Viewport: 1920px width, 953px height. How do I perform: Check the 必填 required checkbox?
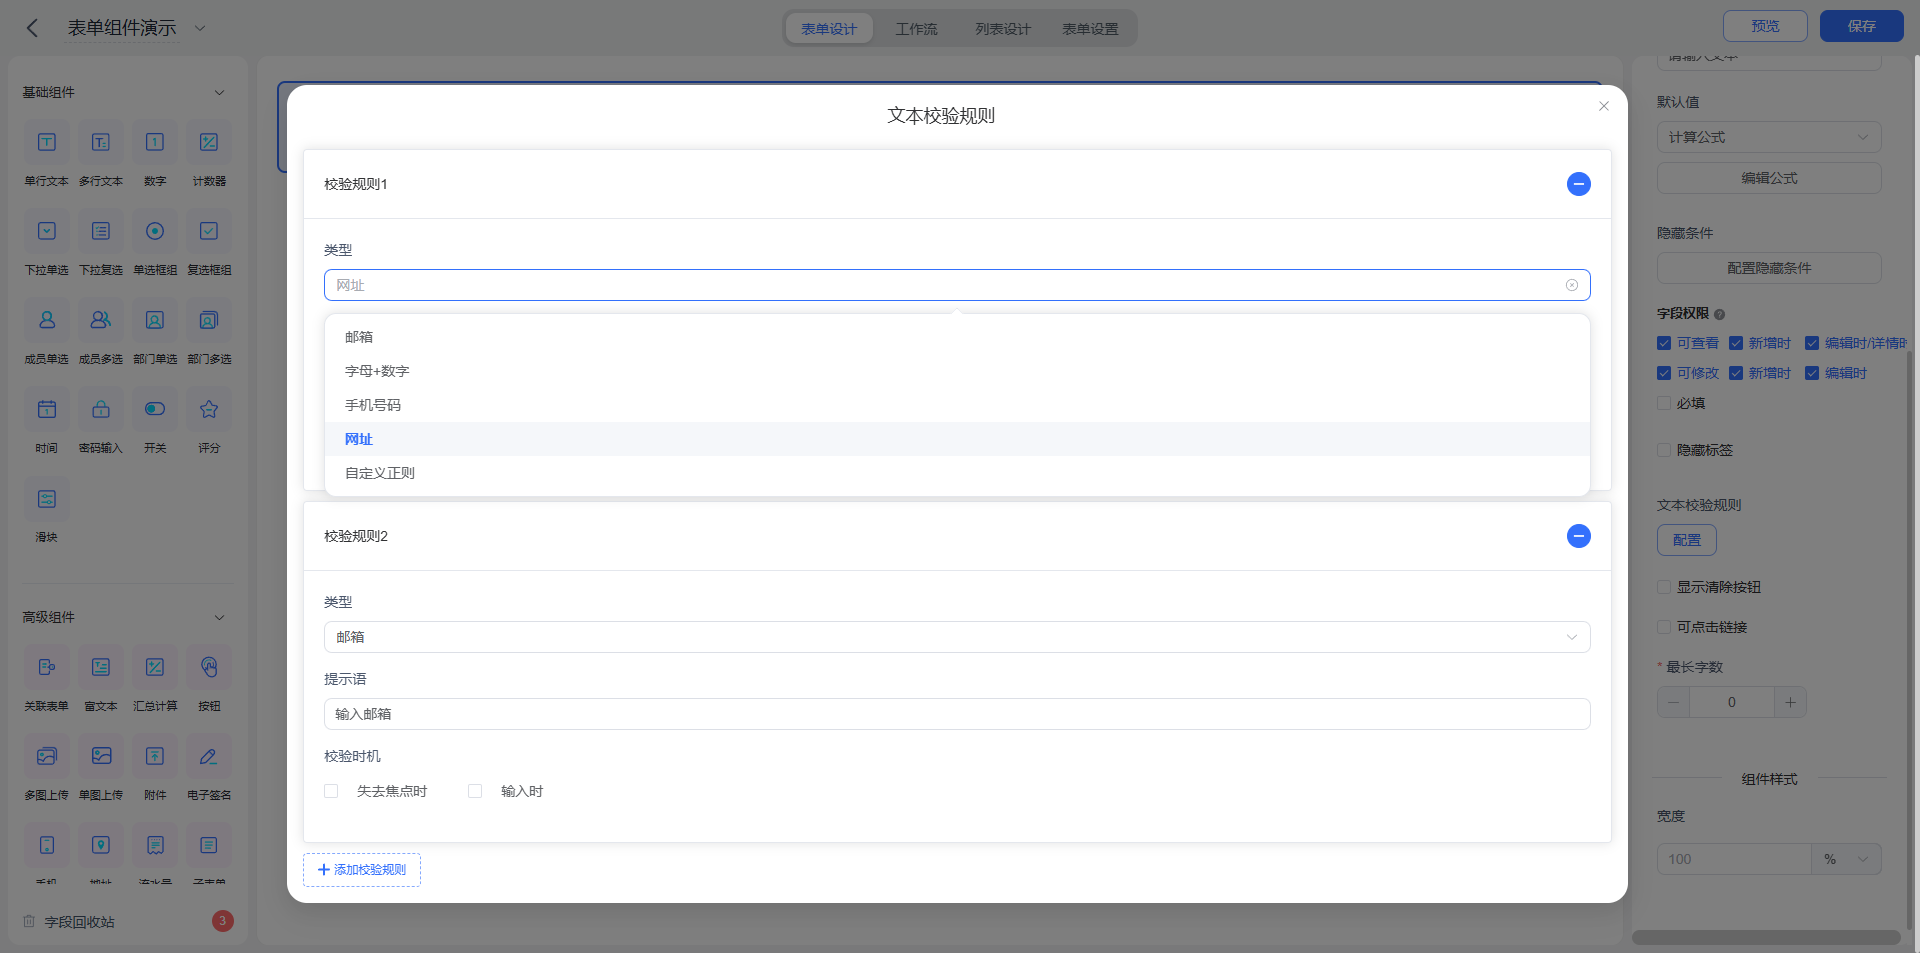pos(1664,403)
